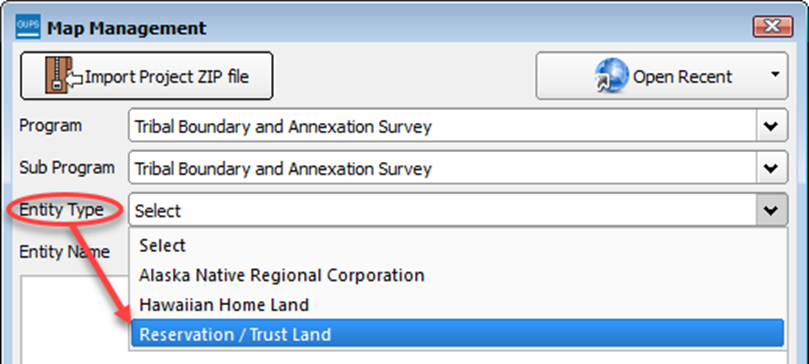
Task: Click the Entity Type label
Action: point(61,210)
